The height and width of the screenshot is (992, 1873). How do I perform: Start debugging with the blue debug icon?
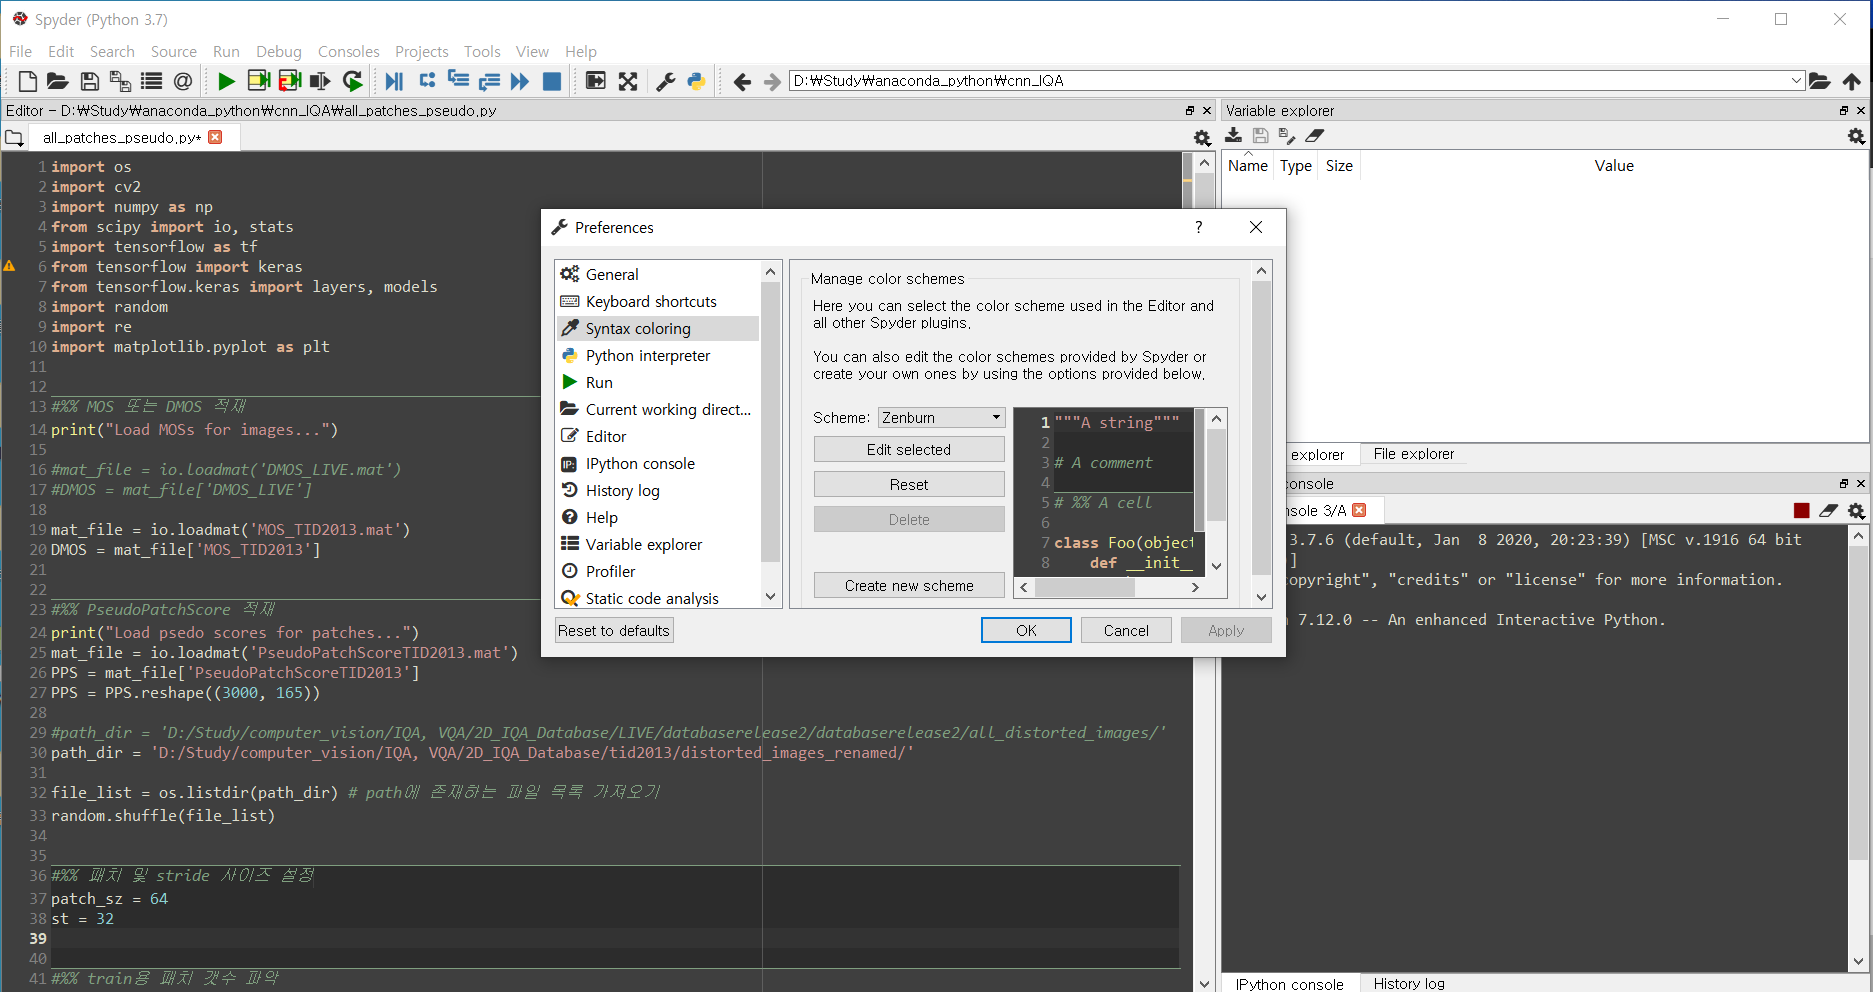[394, 81]
